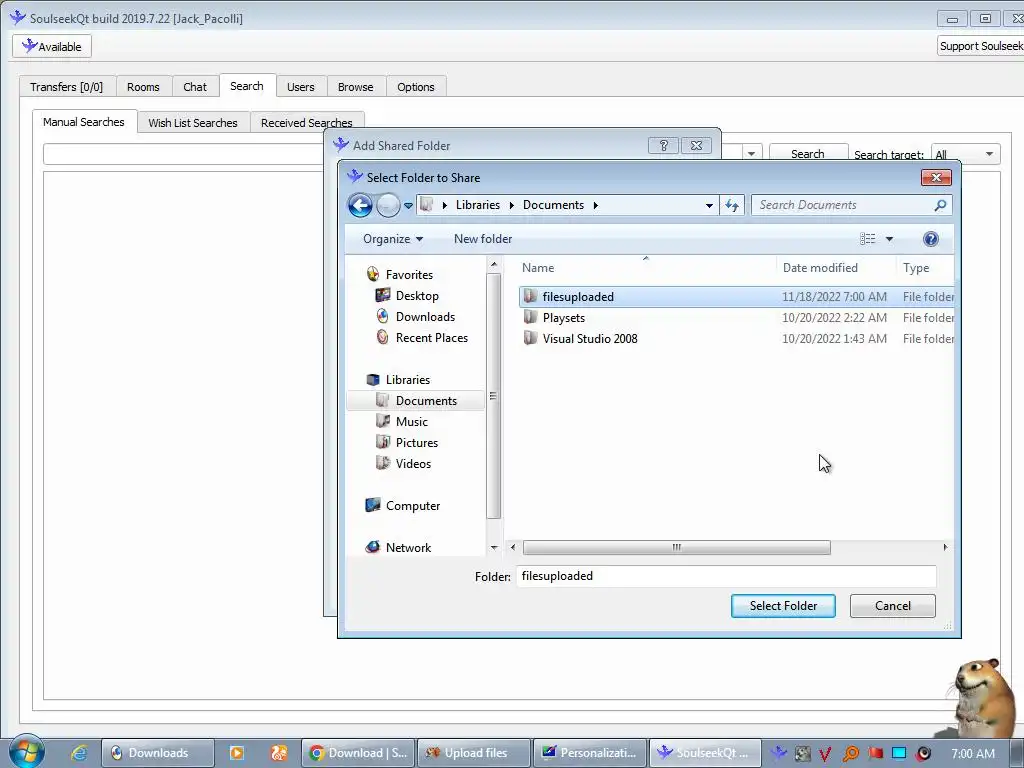
Task: Switch to the Browse tab
Action: tap(355, 87)
